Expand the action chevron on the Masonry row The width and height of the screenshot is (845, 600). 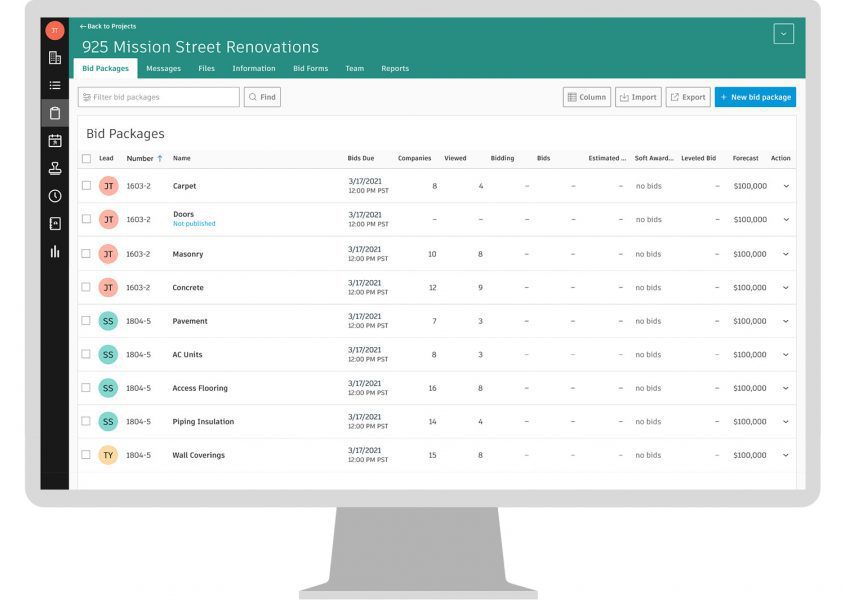(786, 253)
